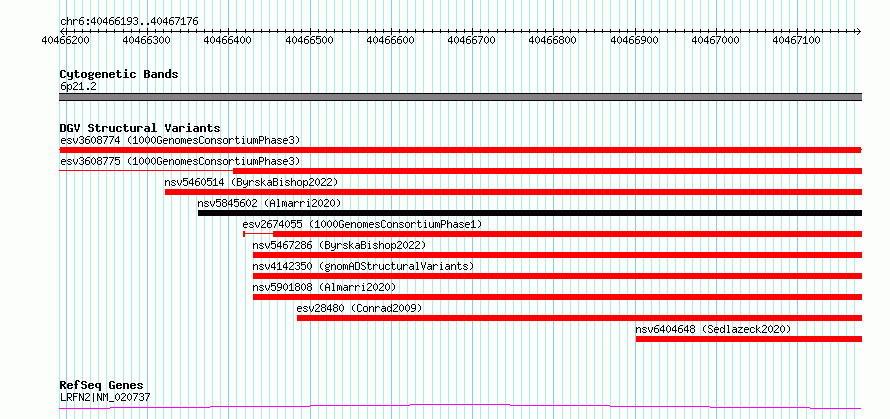Select the red bar for nsv5901808
Screen dimensions: 890x419
[x=557, y=297]
